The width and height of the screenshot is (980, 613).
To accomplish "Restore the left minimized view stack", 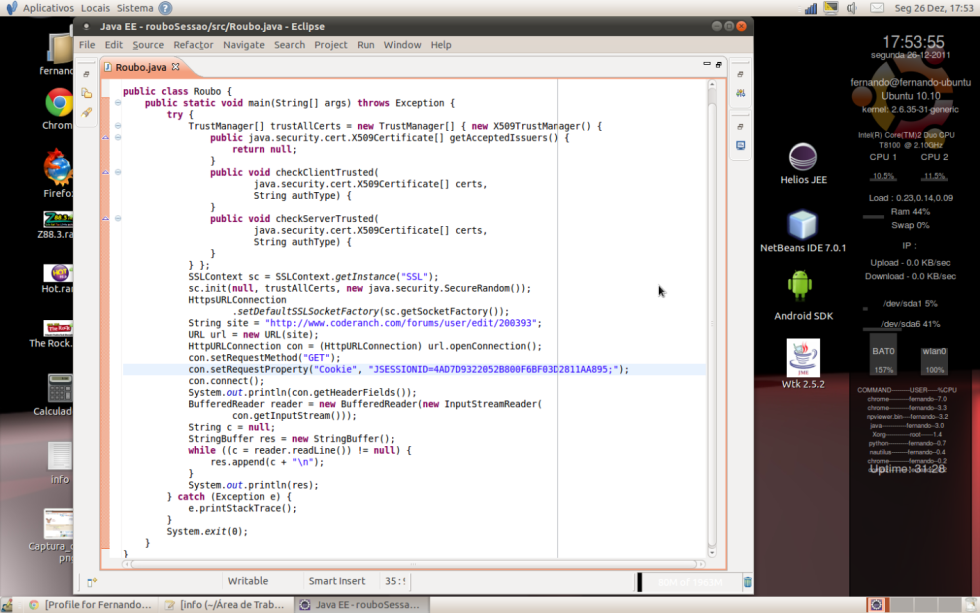I will (x=87, y=74).
